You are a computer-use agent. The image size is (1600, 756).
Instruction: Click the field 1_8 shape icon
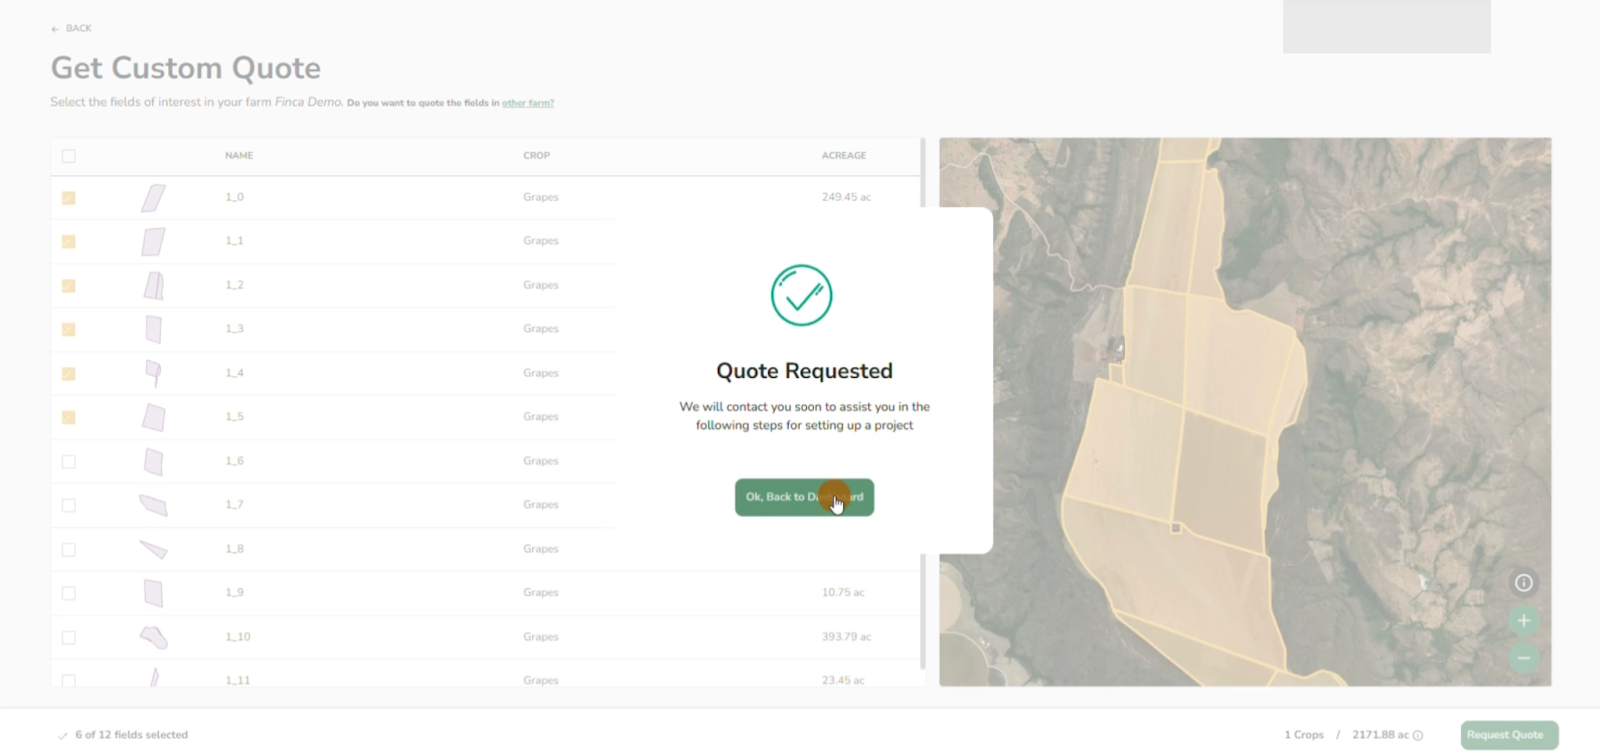pos(153,549)
